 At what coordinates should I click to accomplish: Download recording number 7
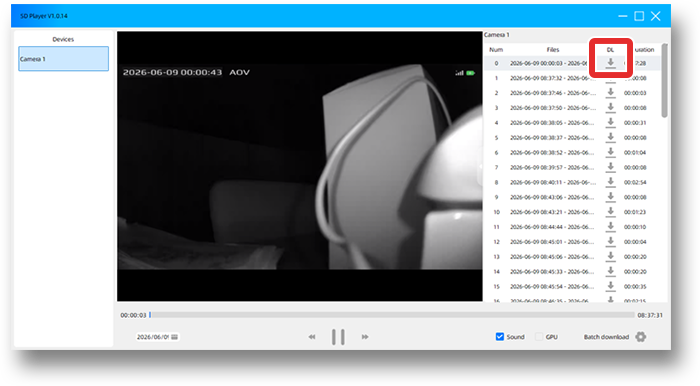click(x=610, y=167)
